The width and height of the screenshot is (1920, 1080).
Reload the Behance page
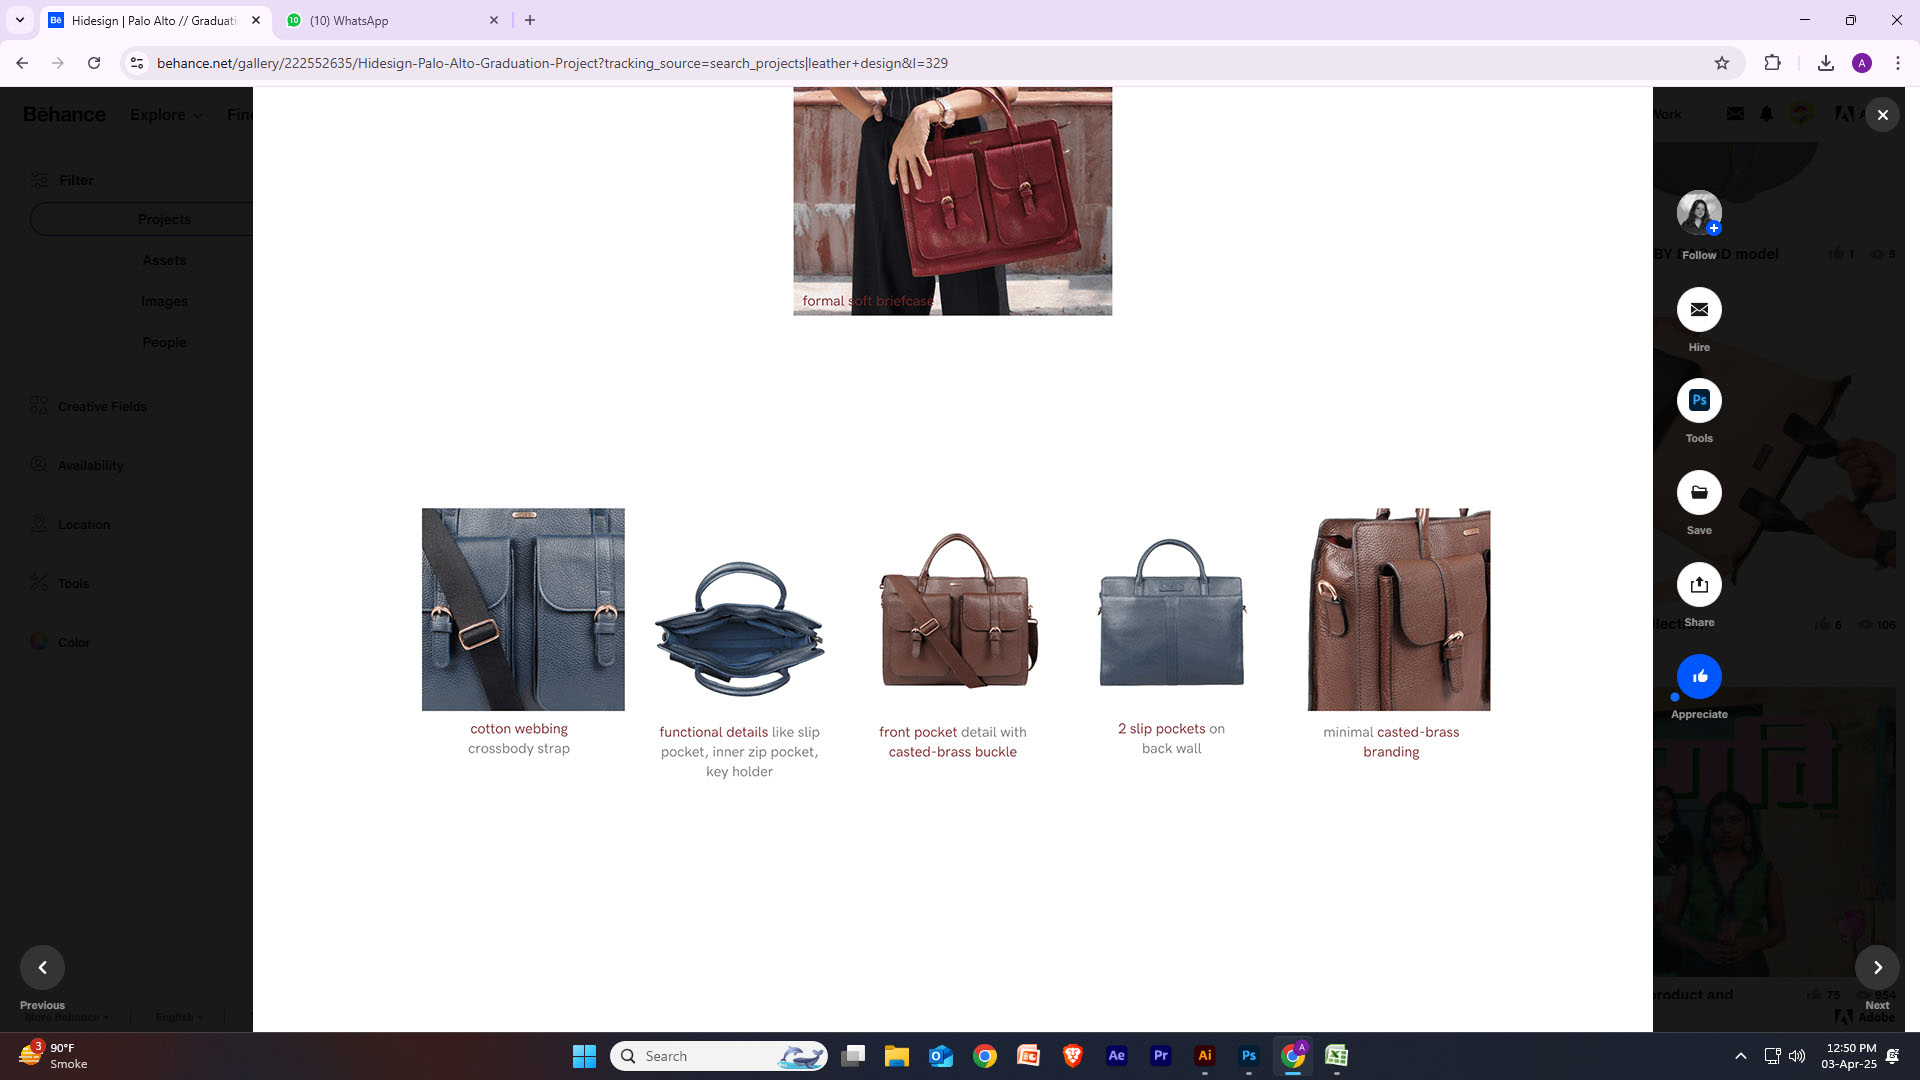[94, 63]
